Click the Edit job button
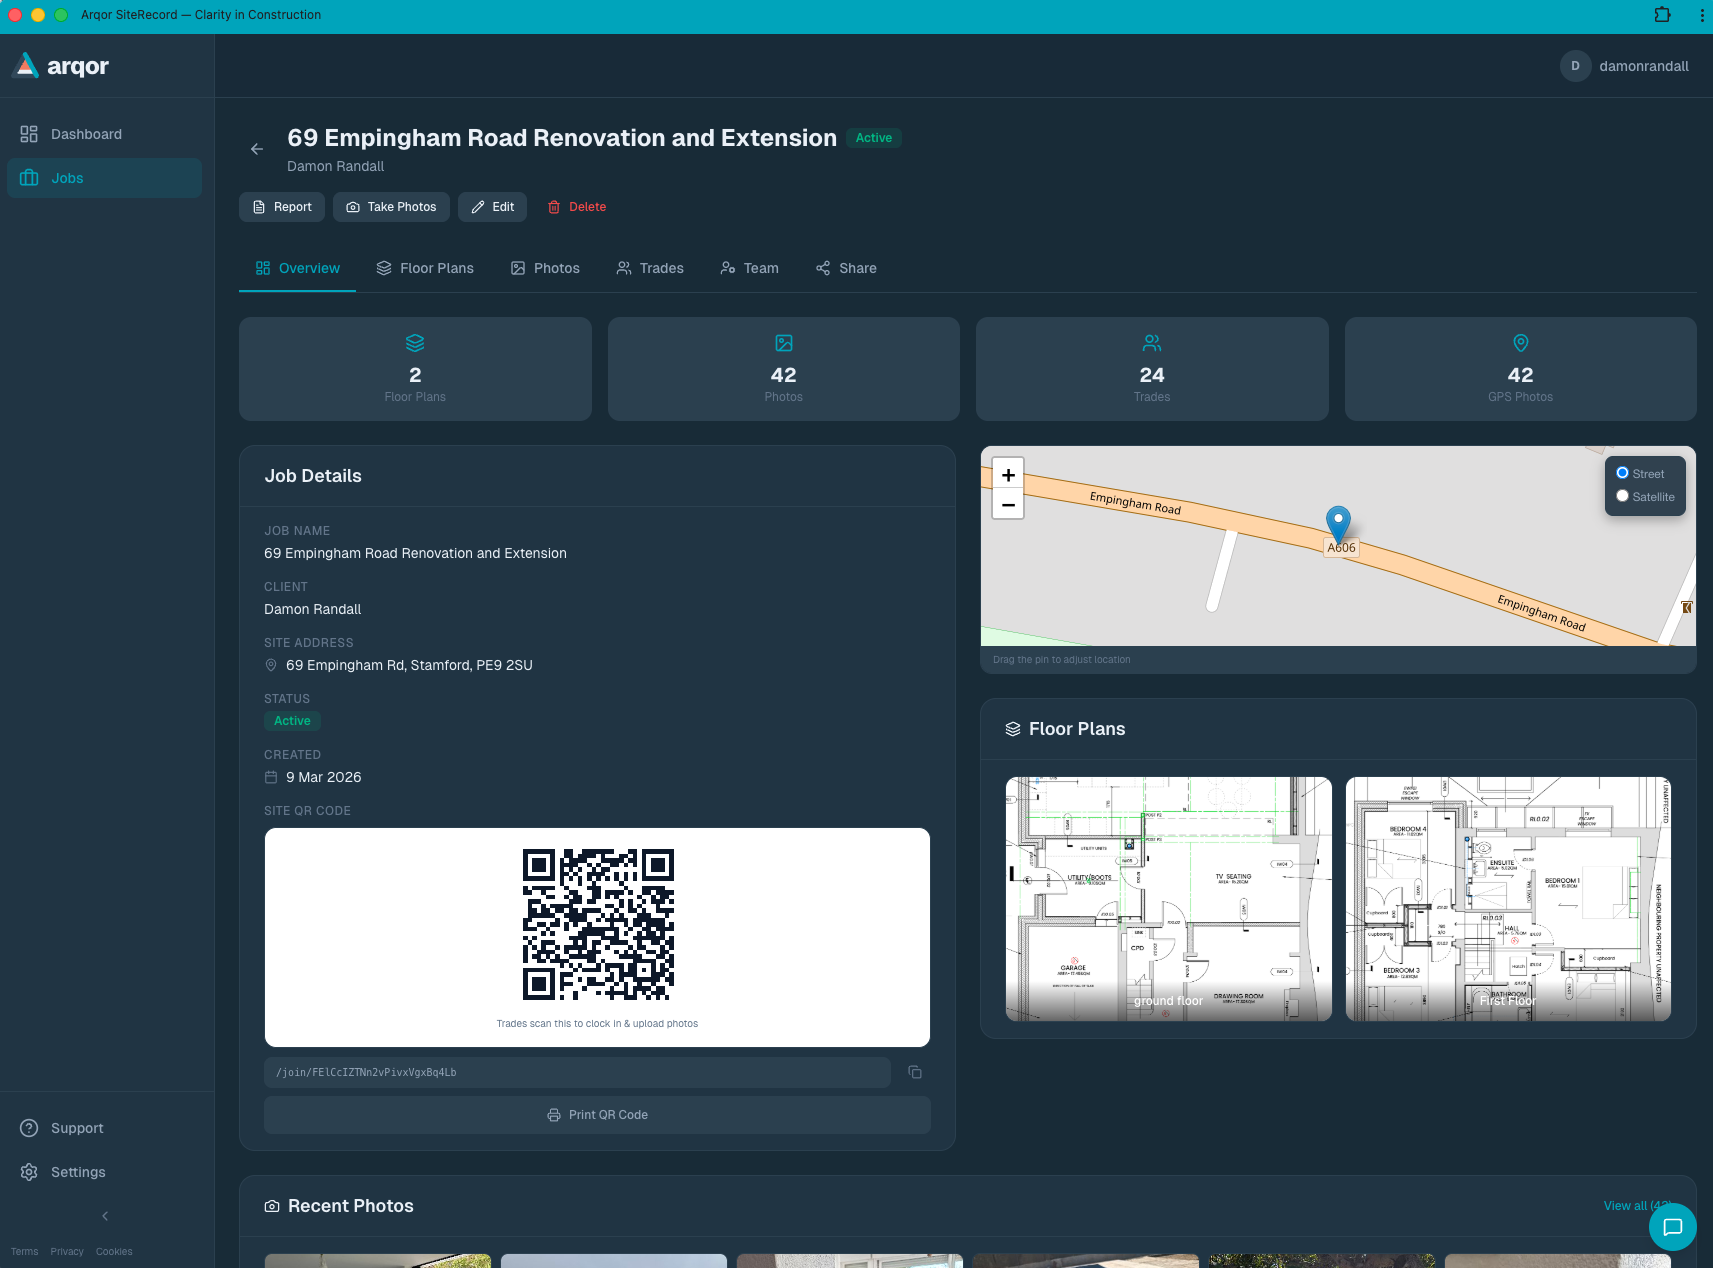Image resolution: width=1713 pixels, height=1268 pixels. (492, 207)
